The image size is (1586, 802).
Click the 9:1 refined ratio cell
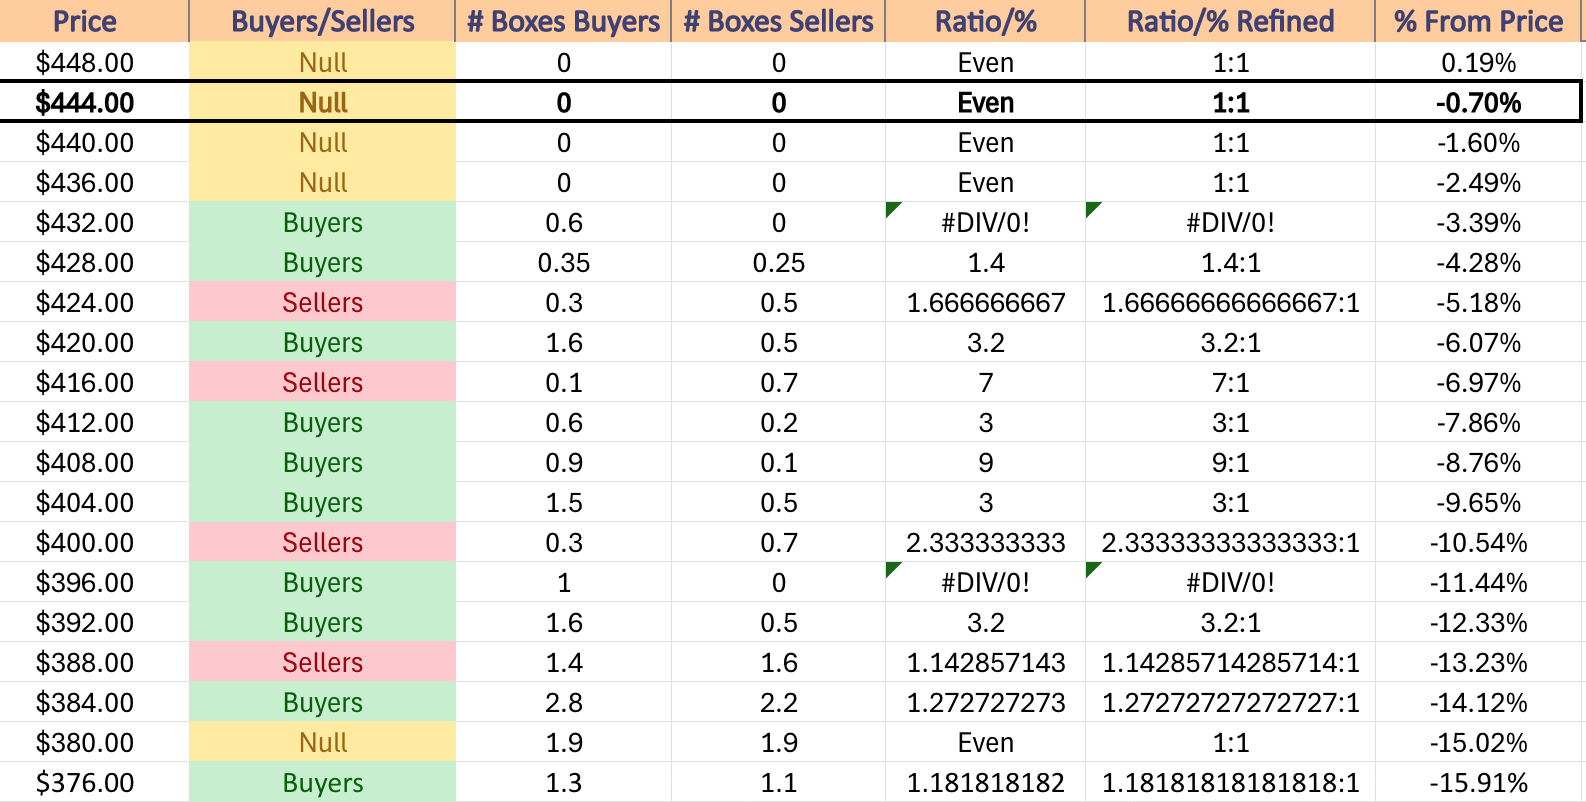pos(1230,462)
